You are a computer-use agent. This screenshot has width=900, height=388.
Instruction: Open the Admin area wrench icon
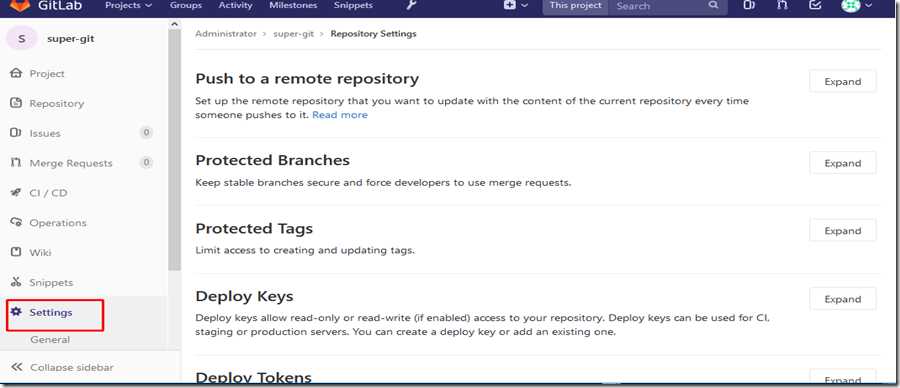tap(411, 5)
